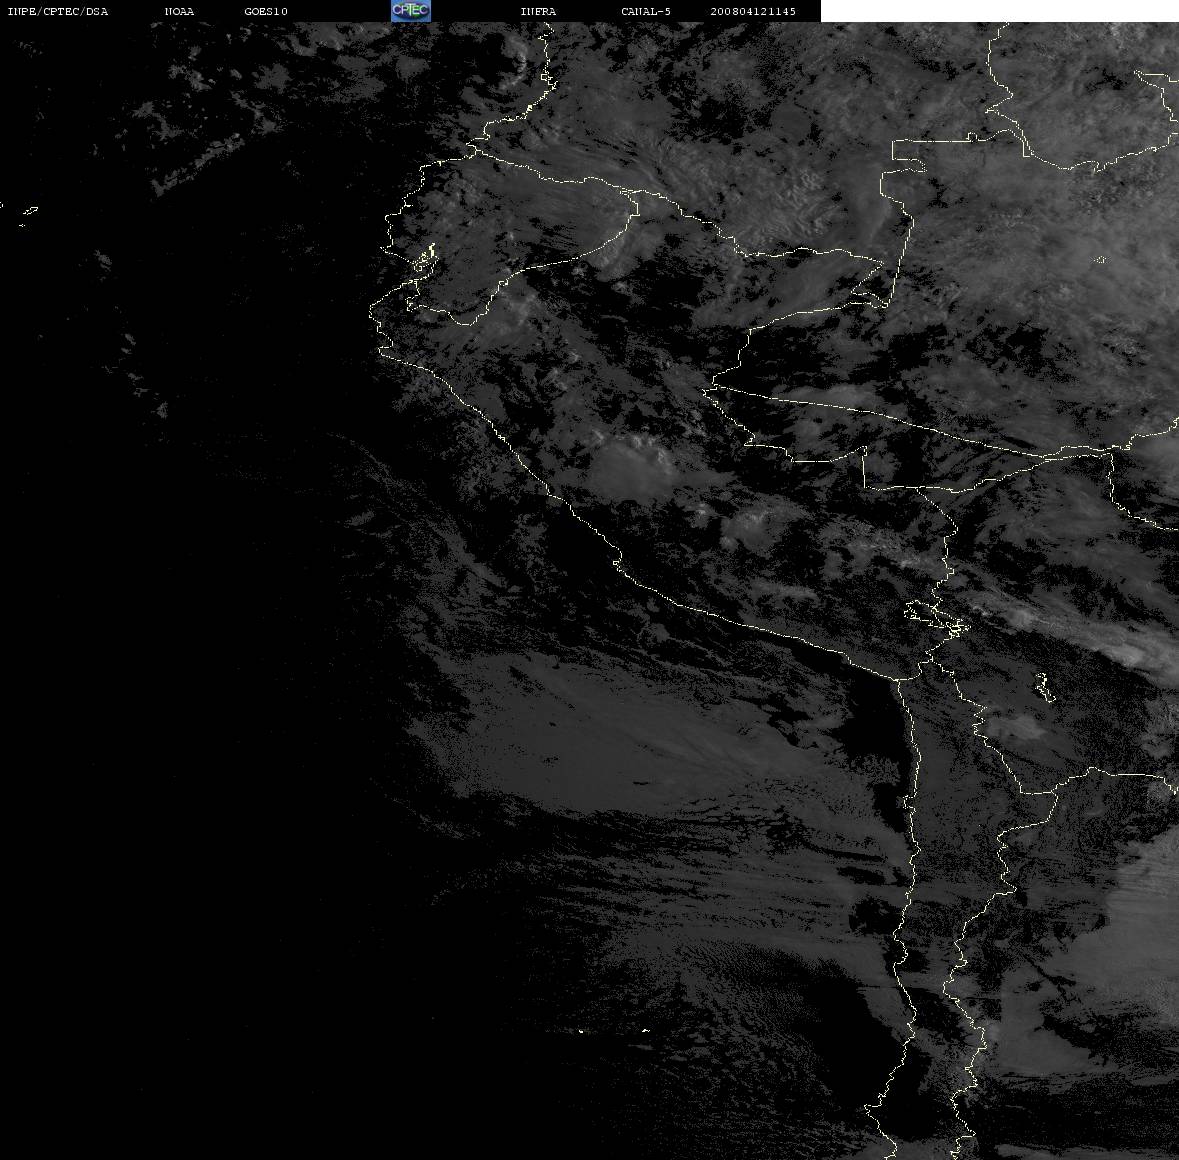This screenshot has height=1160, width=1179.
Task: Click the INPE/CPTEC/DSA header label
Action: (x=58, y=11)
